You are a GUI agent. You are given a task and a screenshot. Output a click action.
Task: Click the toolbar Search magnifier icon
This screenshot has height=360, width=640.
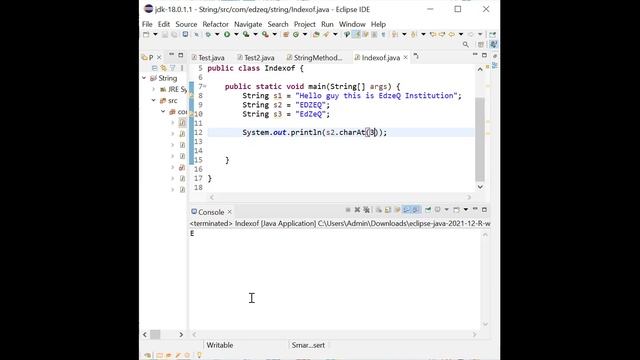coord(466,44)
